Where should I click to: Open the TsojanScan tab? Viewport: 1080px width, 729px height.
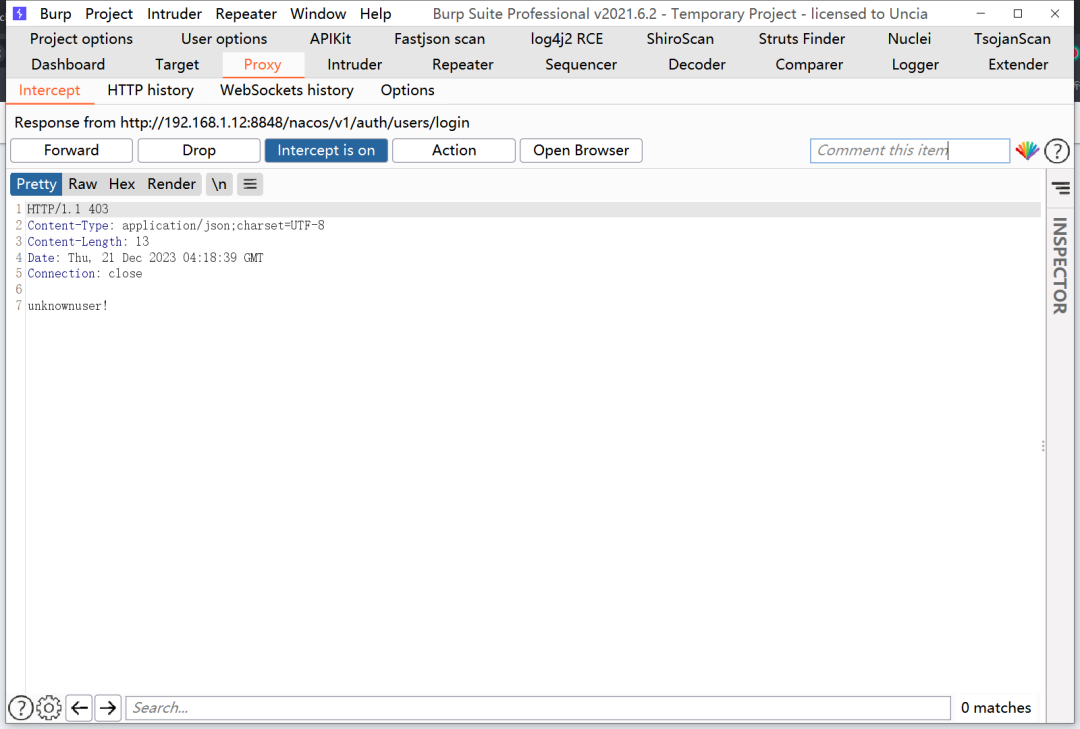[x=1012, y=39]
